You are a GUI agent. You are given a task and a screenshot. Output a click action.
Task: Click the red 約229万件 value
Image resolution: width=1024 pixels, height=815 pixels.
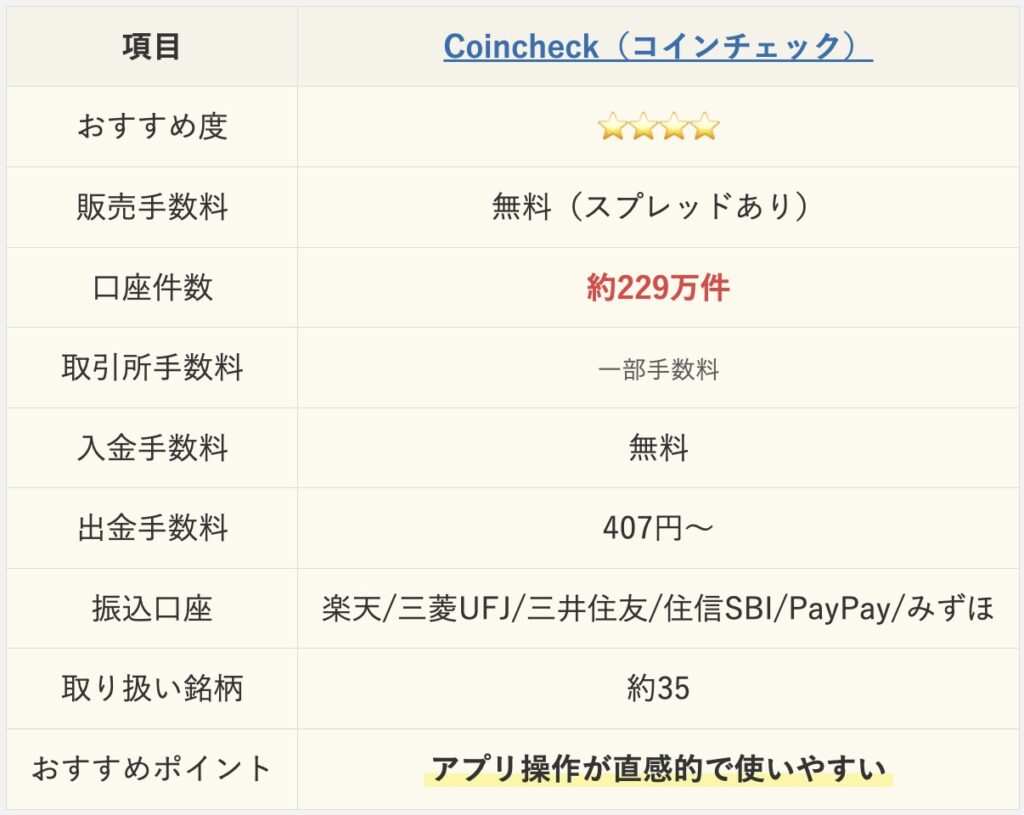click(x=658, y=287)
